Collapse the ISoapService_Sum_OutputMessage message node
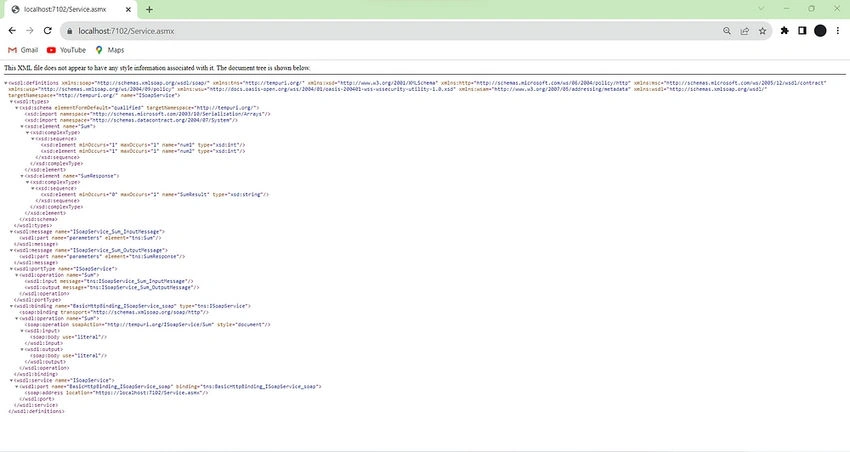850x452 pixels. tap(11, 250)
